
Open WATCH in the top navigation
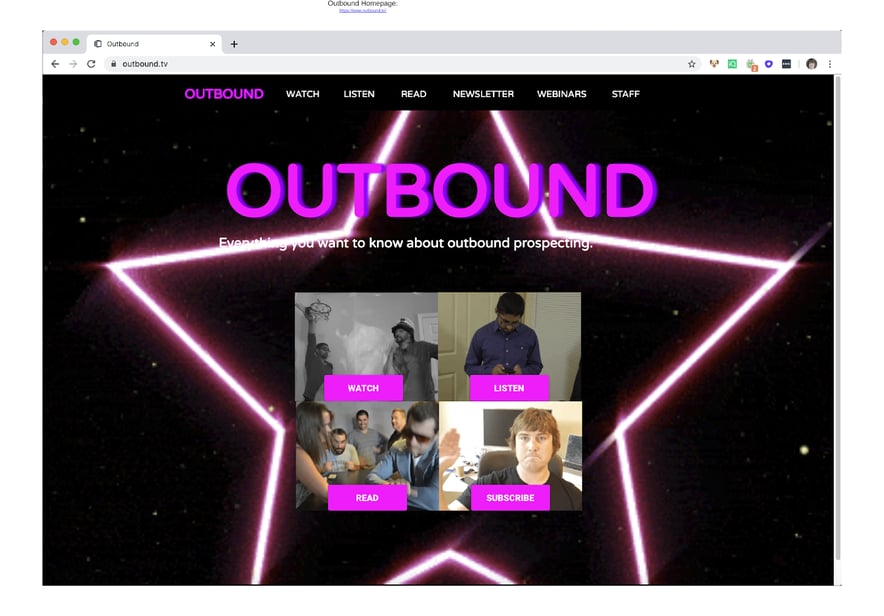click(x=303, y=94)
